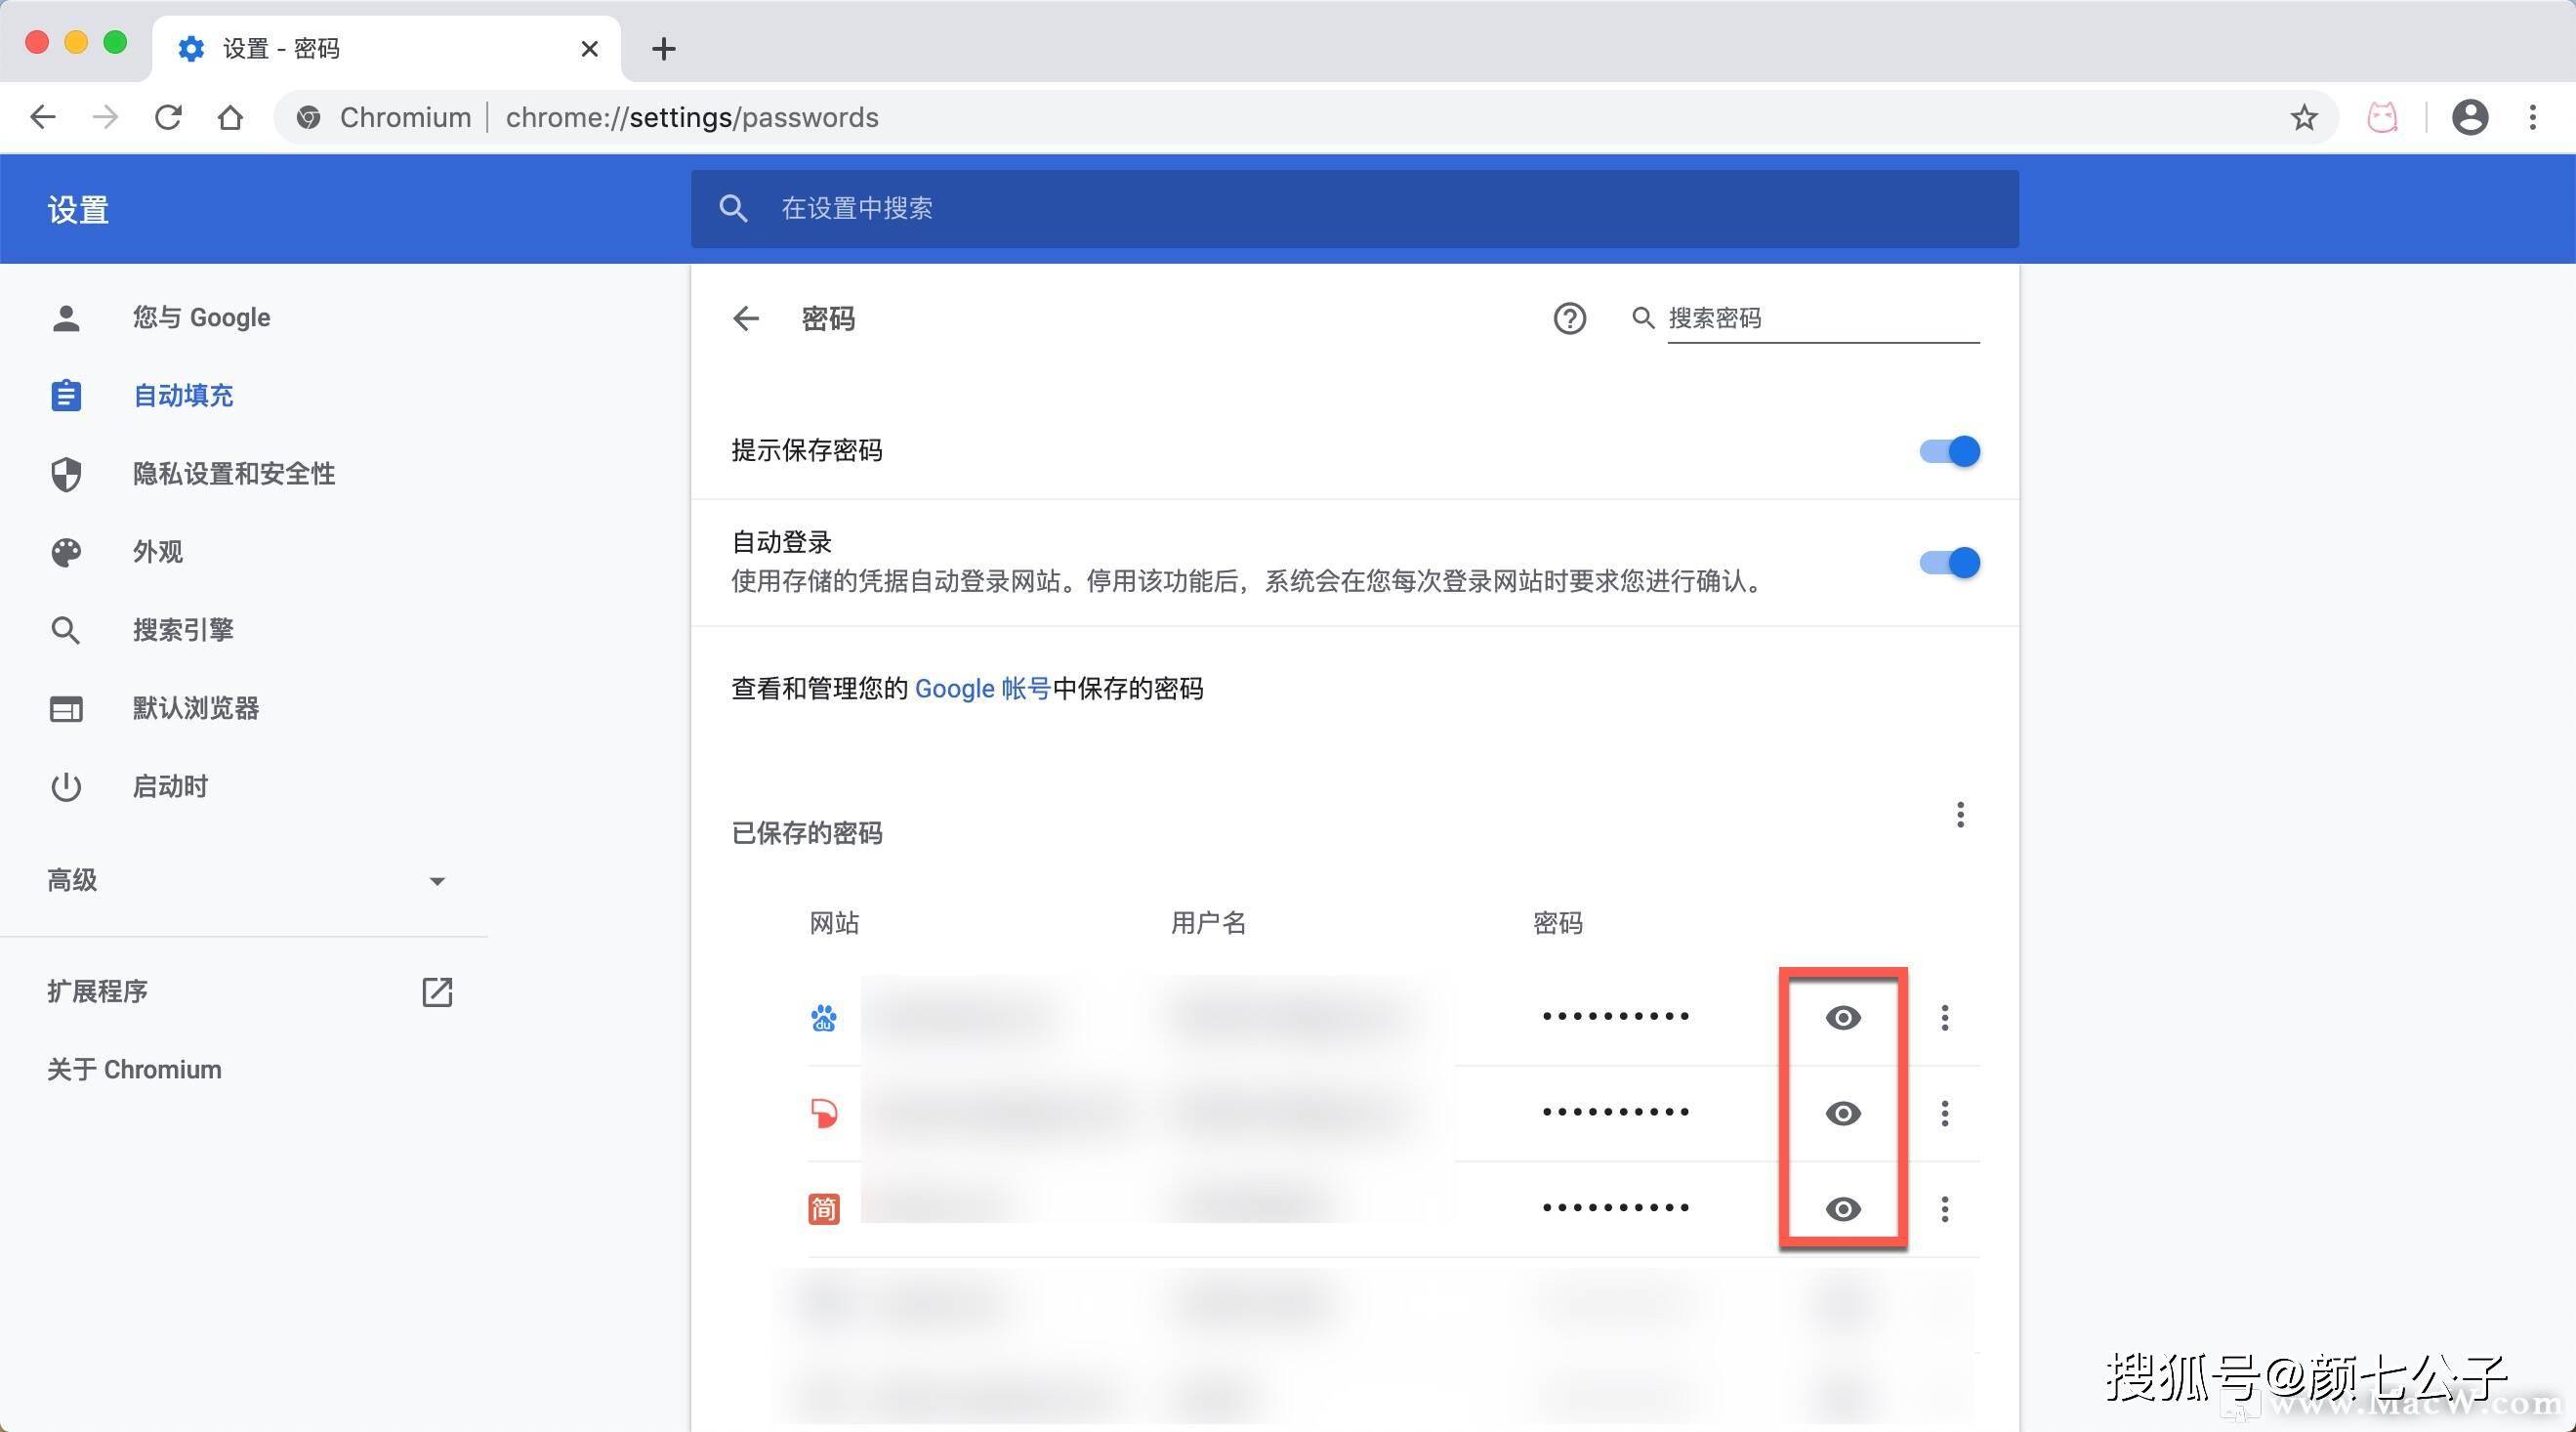2576x1432 pixels.
Task: Reload the settings page
Action: click(x=168, y=118)
